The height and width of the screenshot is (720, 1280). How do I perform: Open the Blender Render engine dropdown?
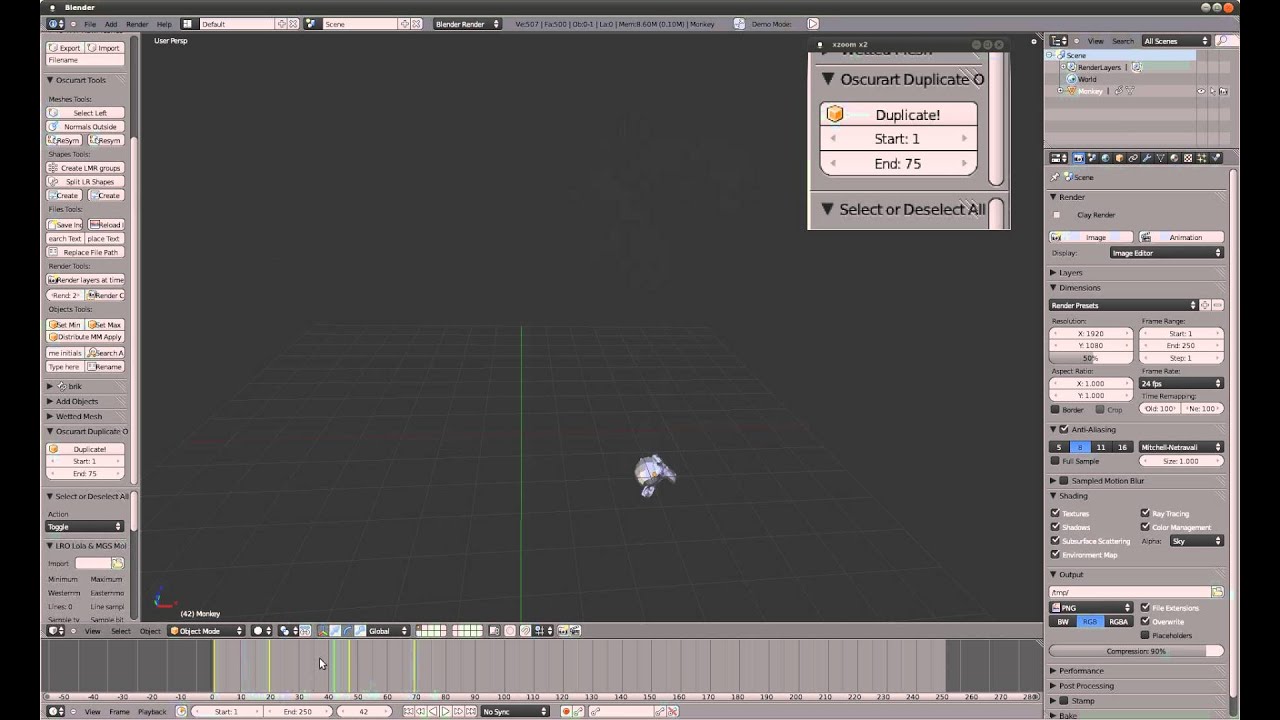coord(467,23)
